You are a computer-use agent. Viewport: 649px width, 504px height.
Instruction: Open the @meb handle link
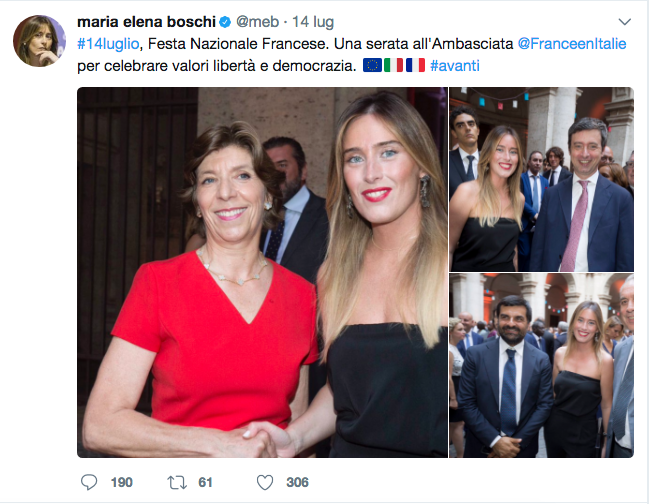pyautogui.click(x=255, y=22)
